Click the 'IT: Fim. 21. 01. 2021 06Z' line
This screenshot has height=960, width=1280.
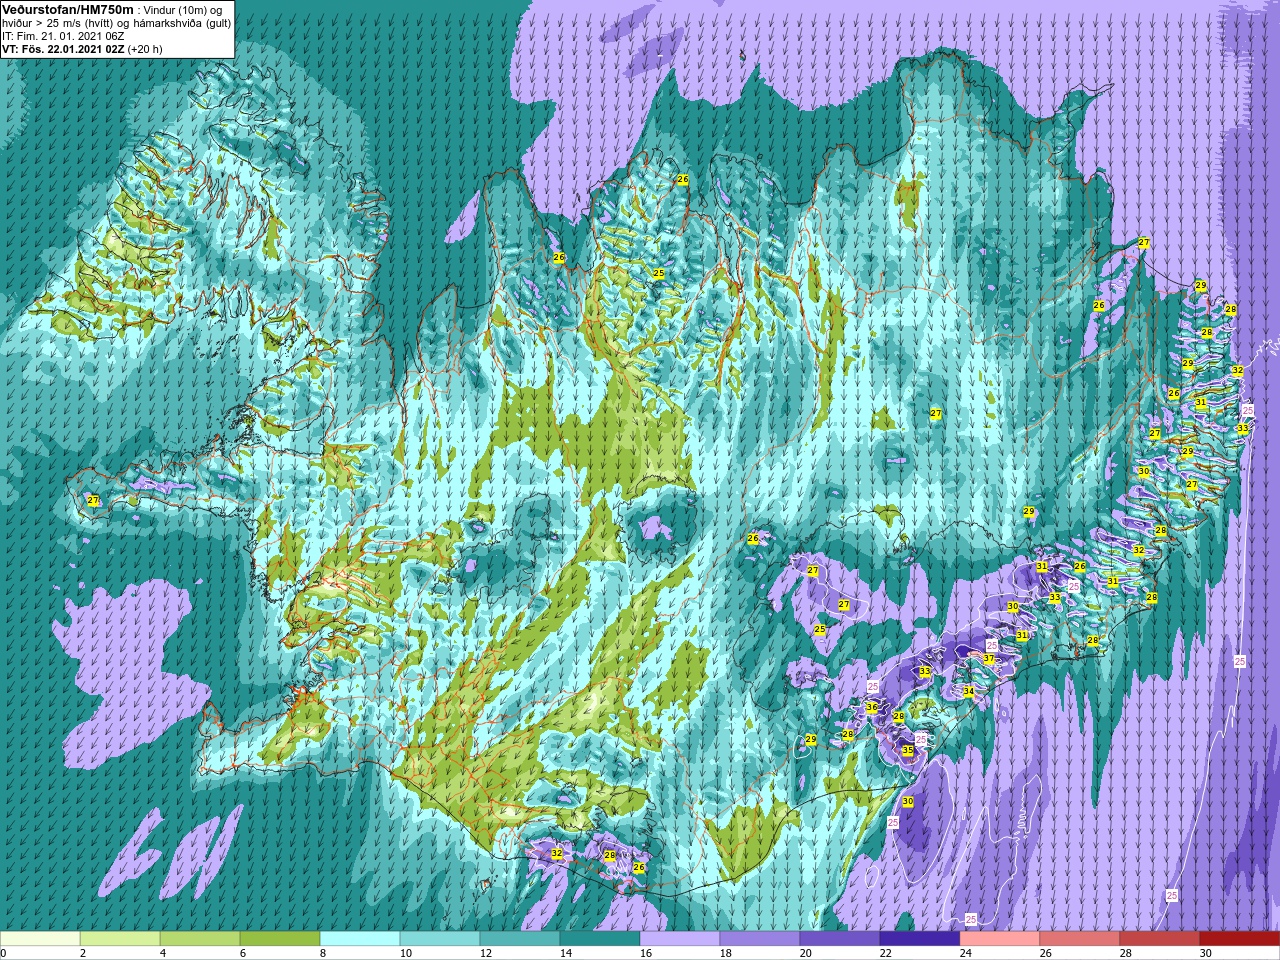coord(63,35)
